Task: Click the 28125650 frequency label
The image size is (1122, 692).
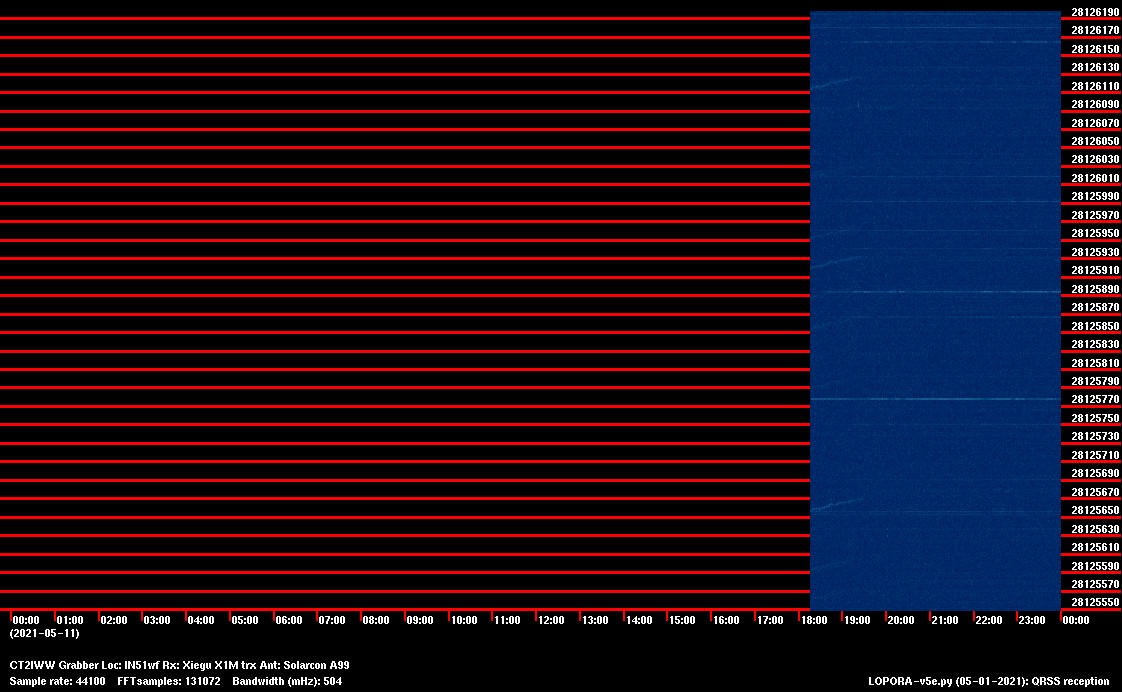Action: pyautogui.click(x=1095, y=511)
